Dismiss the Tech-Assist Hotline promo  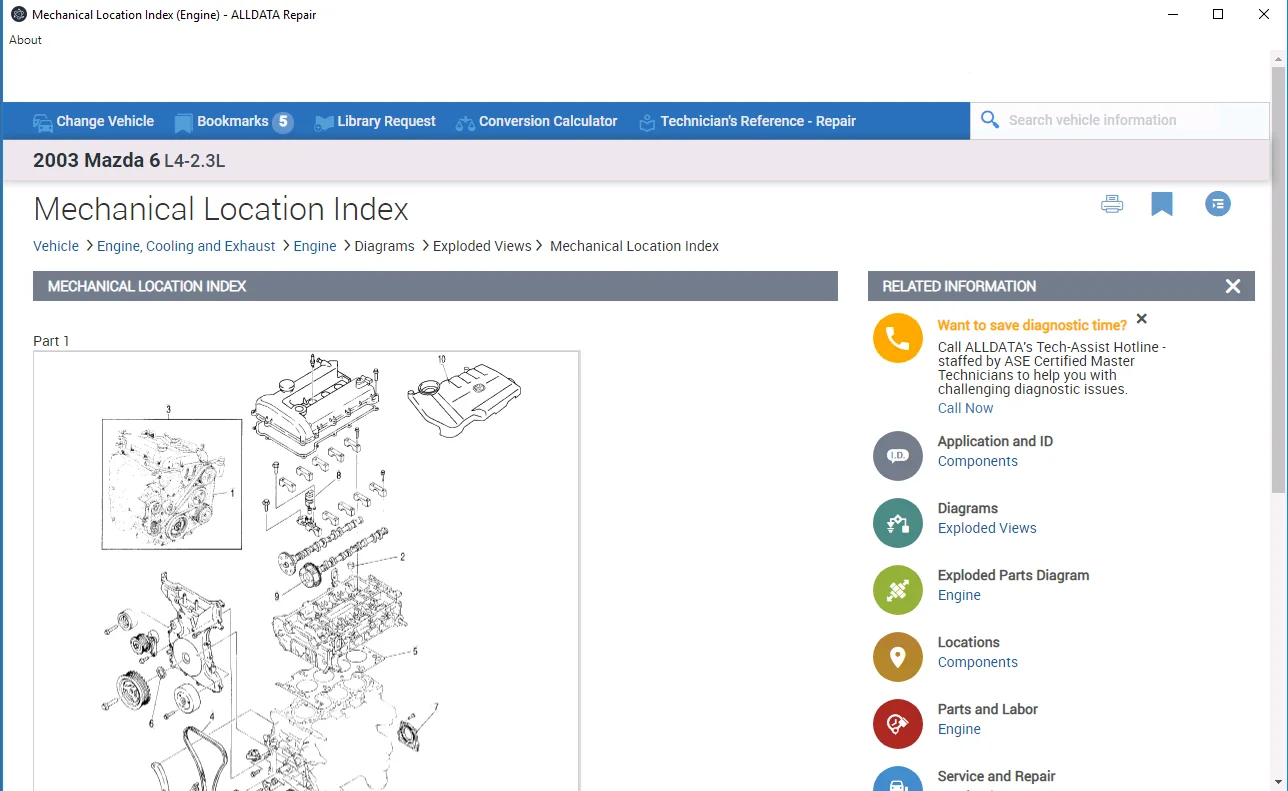tap(1142, 319)
